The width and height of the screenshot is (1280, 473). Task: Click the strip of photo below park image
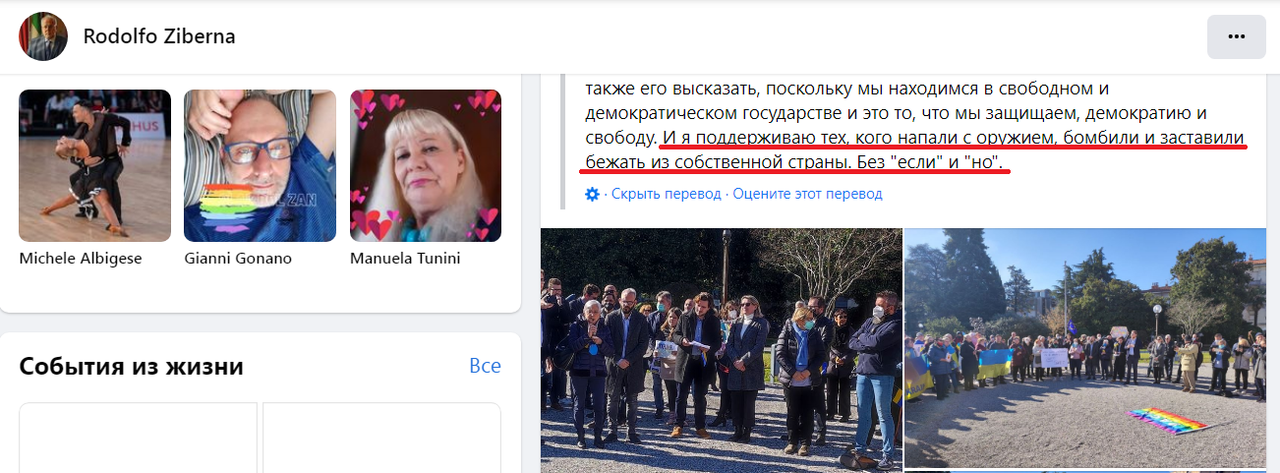point(1085,471)
